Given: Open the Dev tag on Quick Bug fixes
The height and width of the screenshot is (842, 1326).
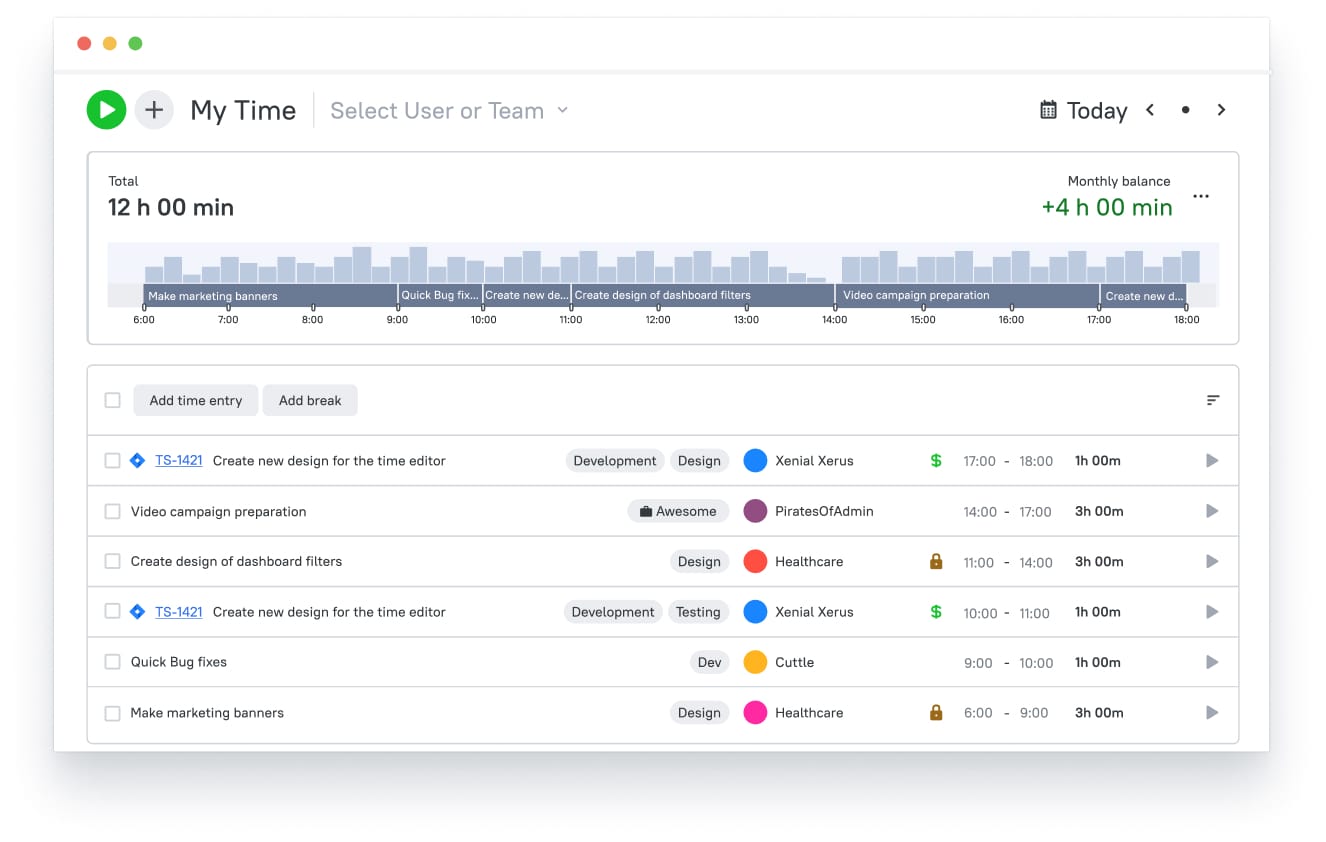Looking at the screenshot, I should 709,662.
